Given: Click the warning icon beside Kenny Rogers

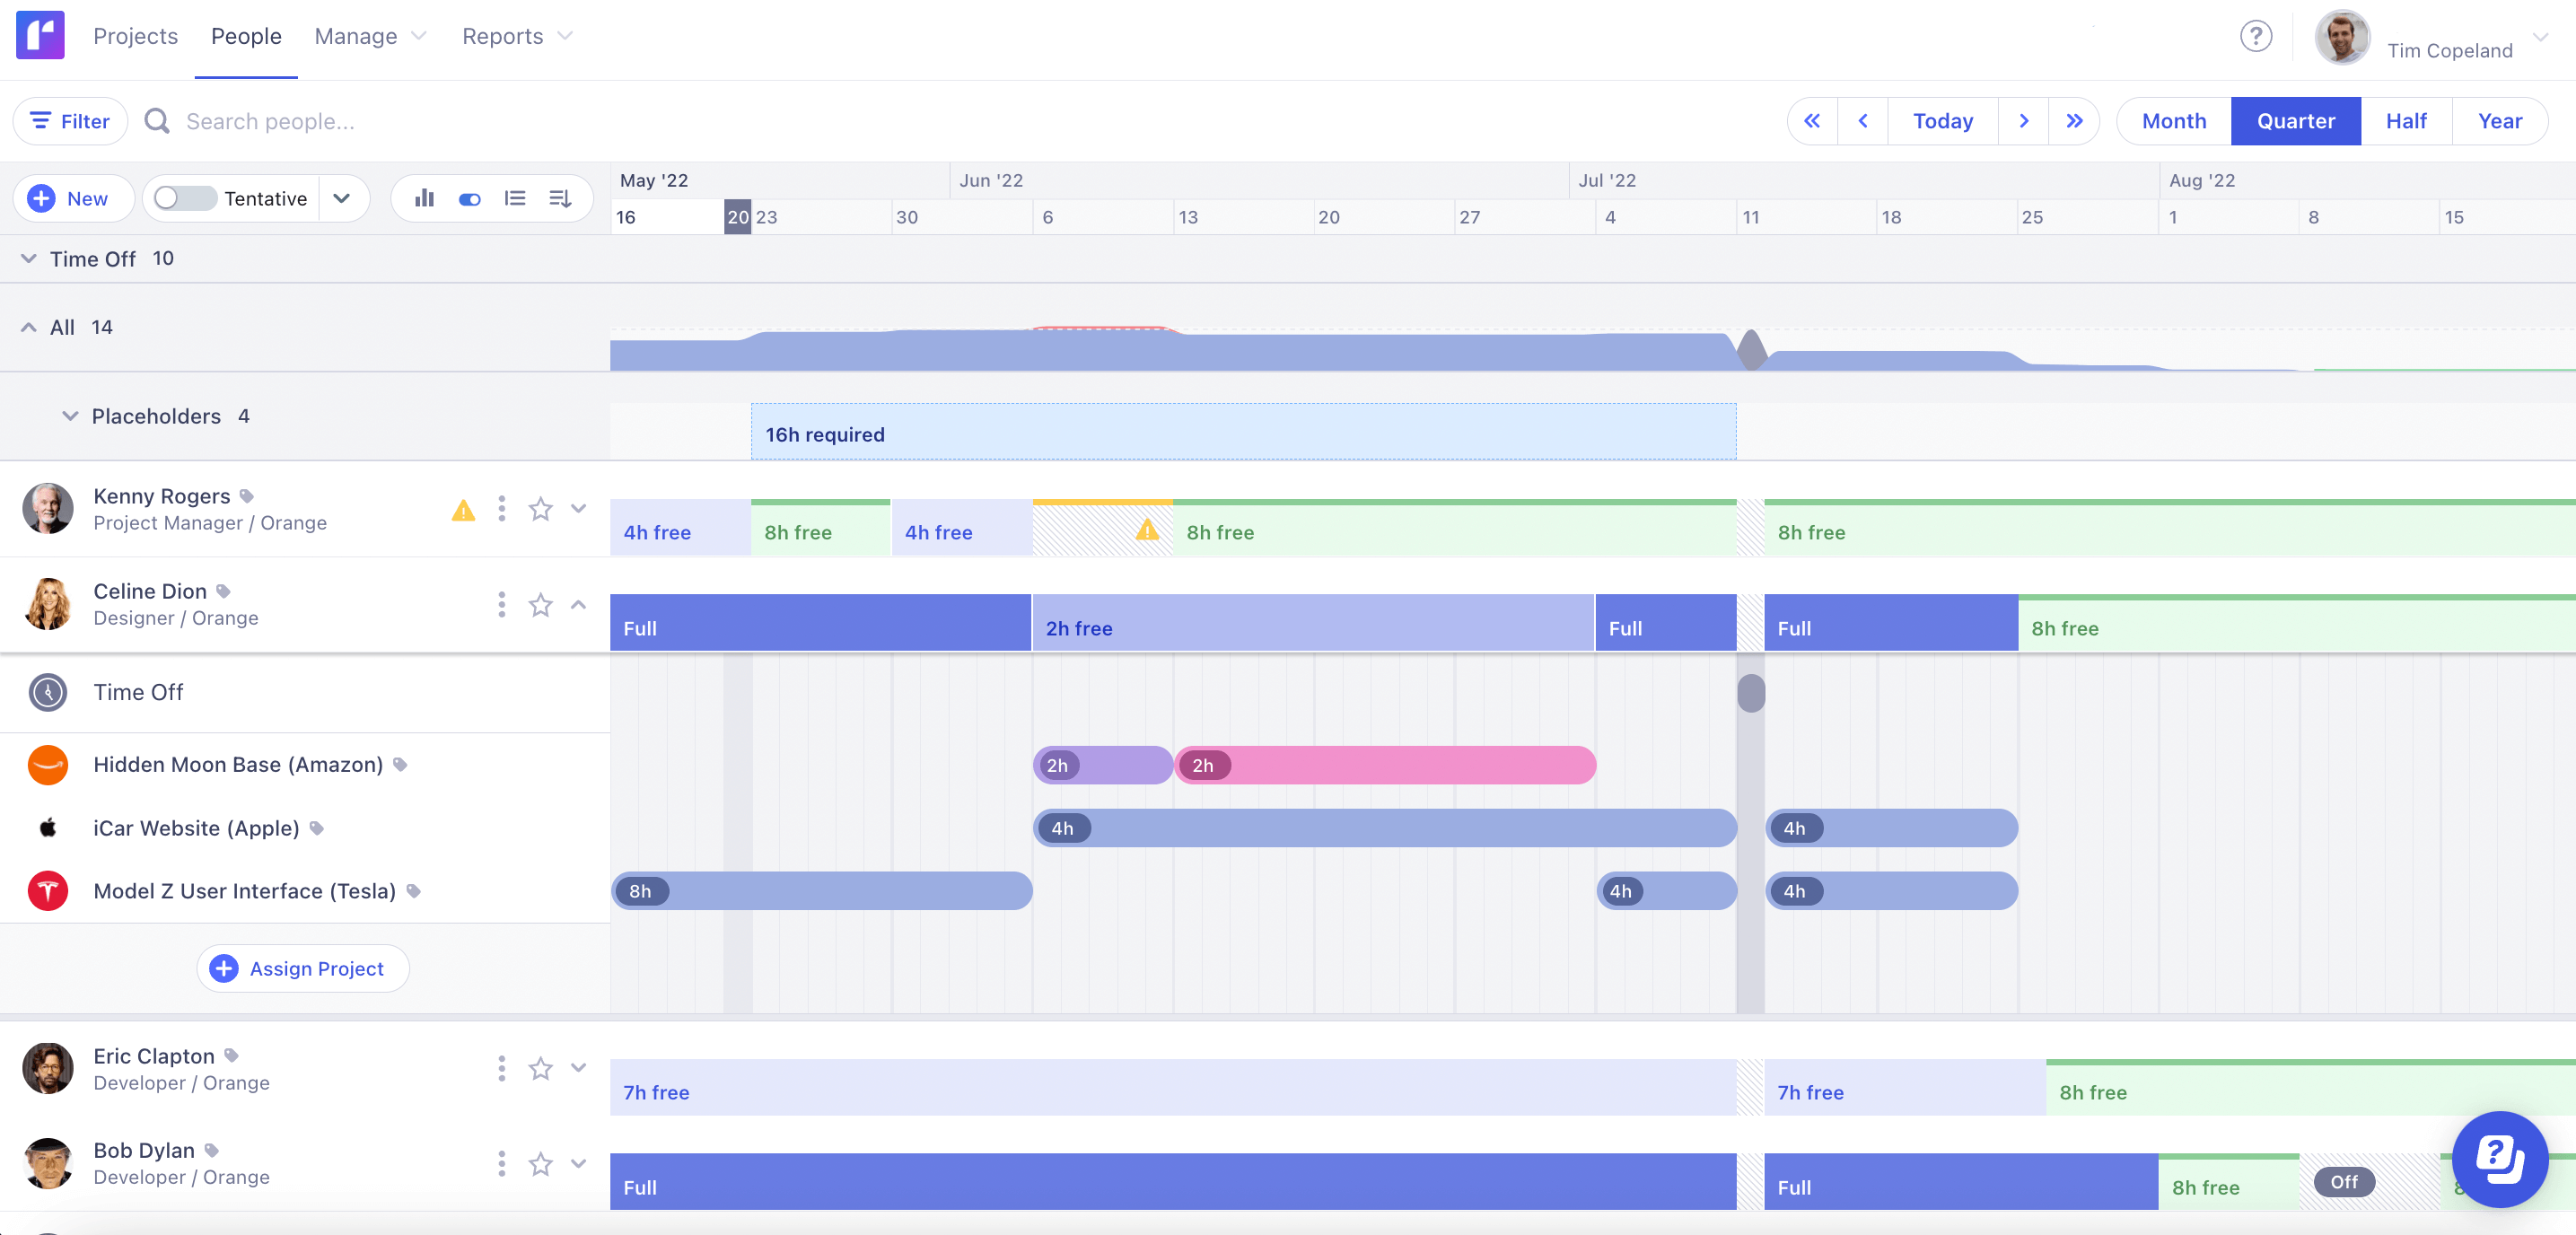Looking at the screenshot, I should pyautogui.click(x=463, y=510).
